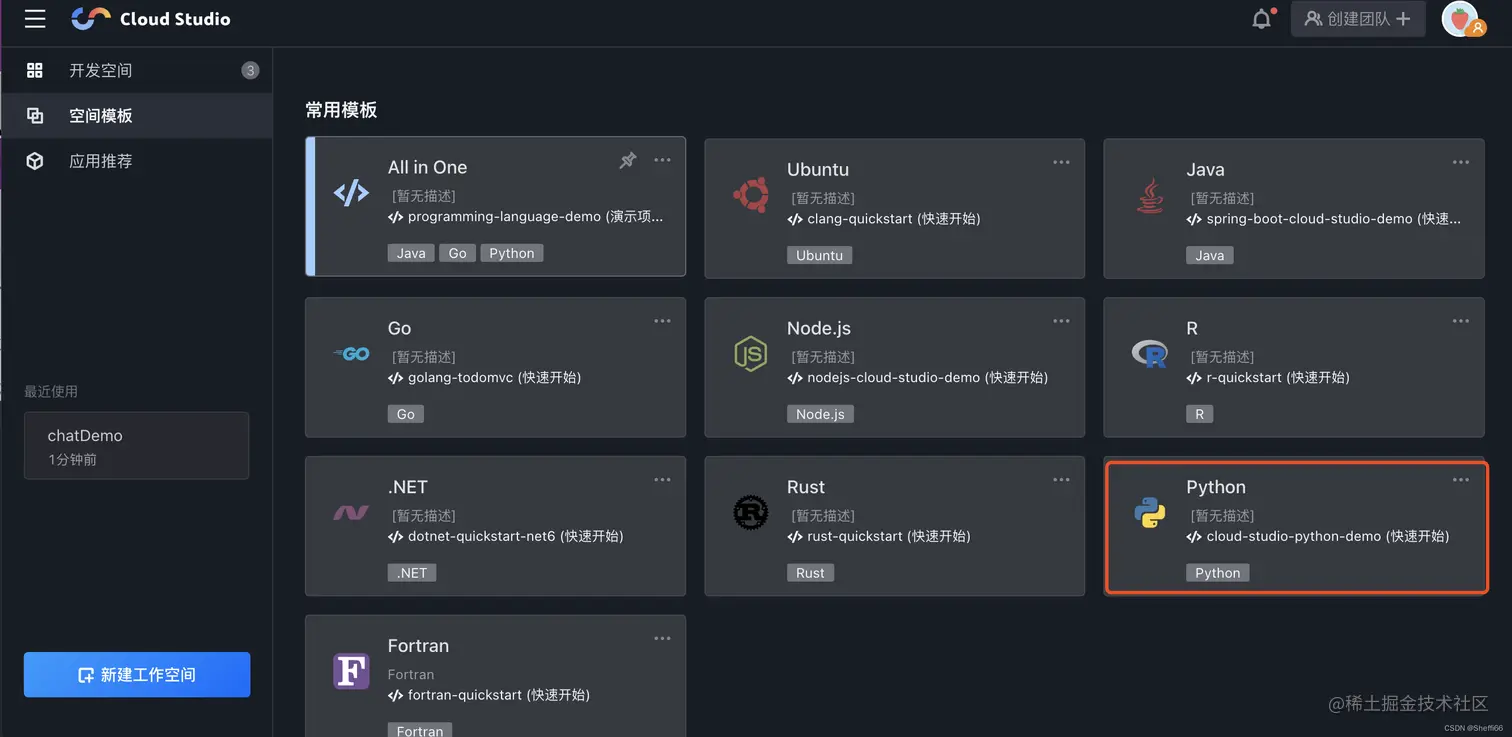Viewport: 1512px width, 737px height.
Task: Open Go card's three-dot menu
Action: click(x=662, y=321)
